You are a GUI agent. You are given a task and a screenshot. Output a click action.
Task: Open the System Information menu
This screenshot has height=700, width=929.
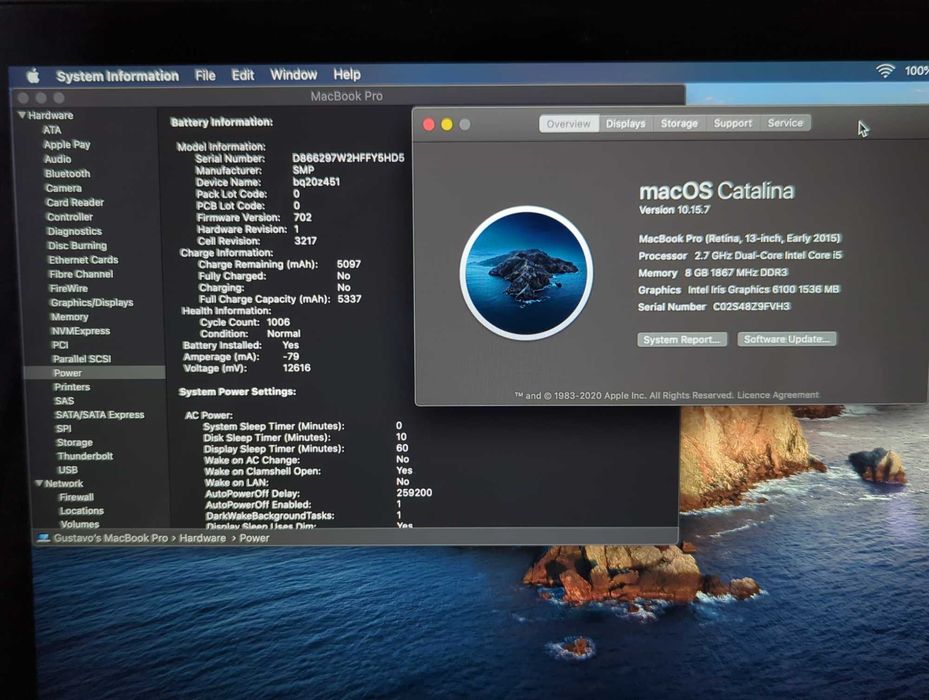(117, 76)
